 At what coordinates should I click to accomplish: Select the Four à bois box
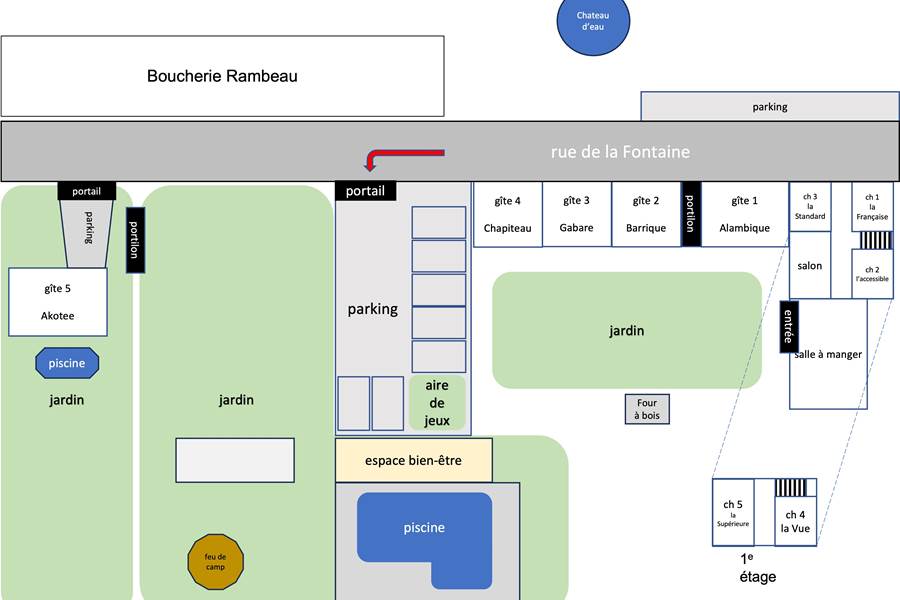point(647,409)
